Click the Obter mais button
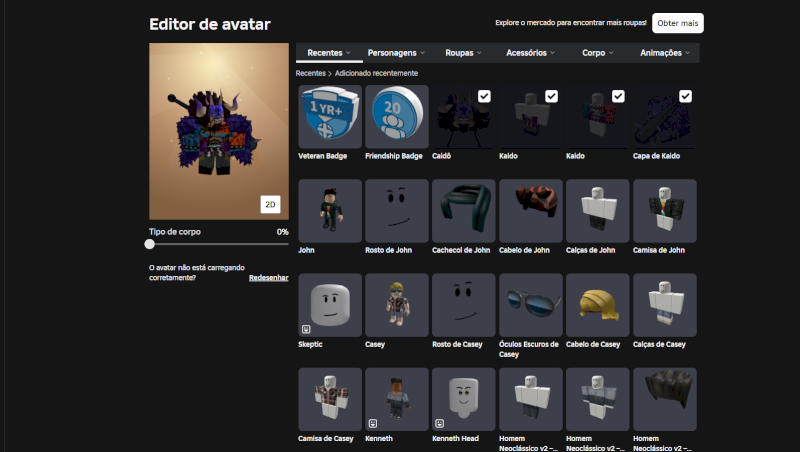The height and width of the screenshot is (452, 800). click(x=678, y=23)
